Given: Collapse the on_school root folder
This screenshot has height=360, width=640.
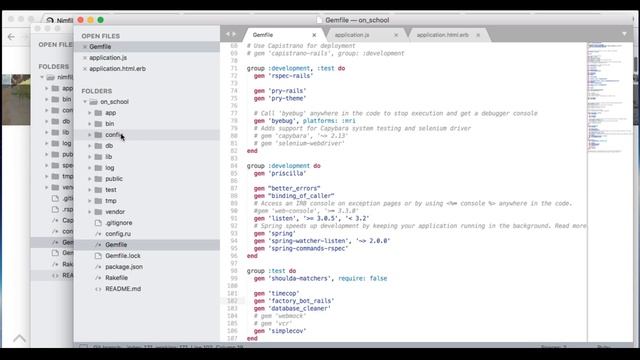Looking at the screenshot, I should click(x=85, y=102).
